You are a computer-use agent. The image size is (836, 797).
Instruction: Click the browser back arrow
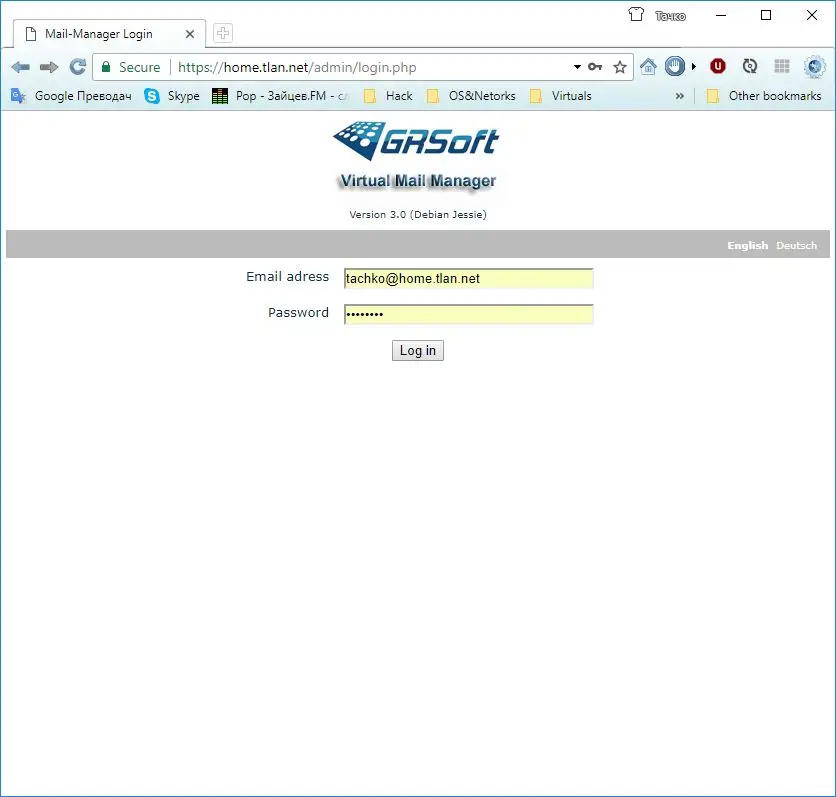(20, 67)
